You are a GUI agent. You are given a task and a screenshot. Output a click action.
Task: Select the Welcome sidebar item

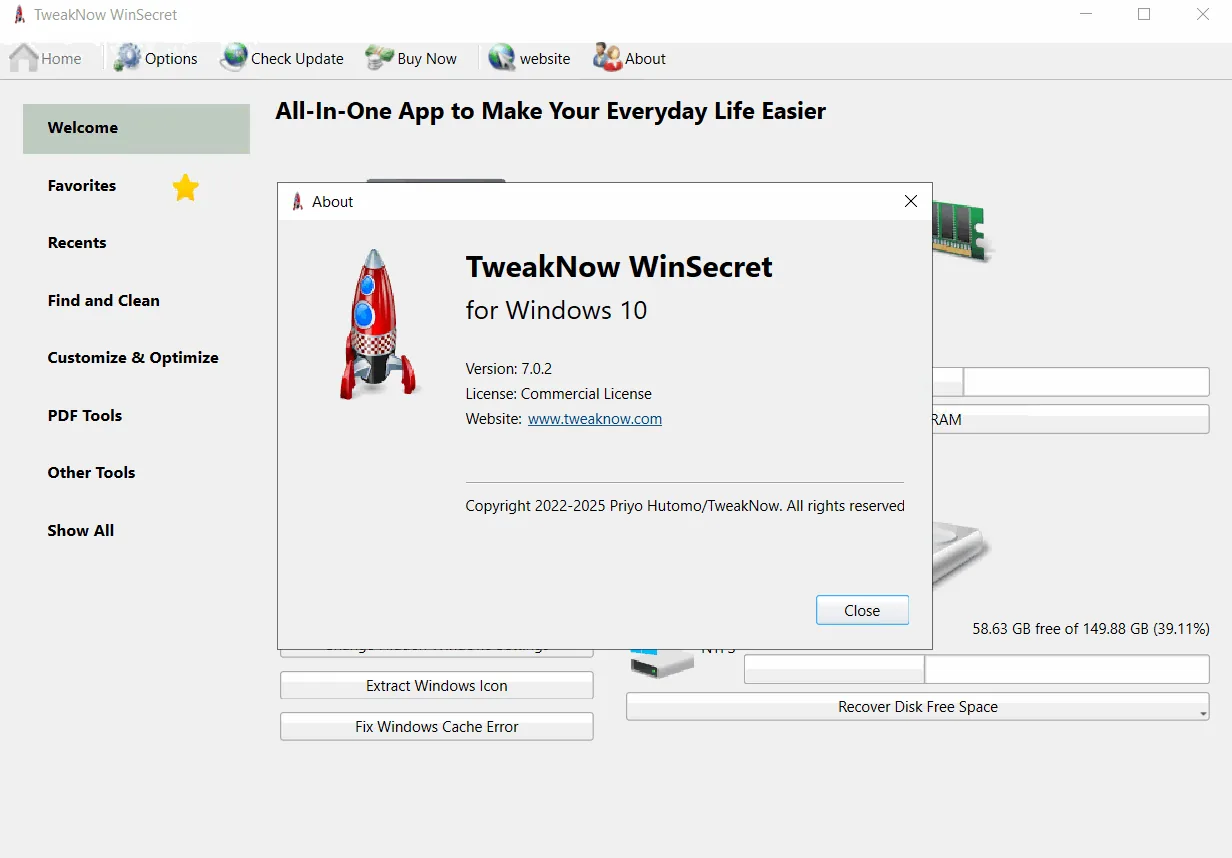click(136, 128)
